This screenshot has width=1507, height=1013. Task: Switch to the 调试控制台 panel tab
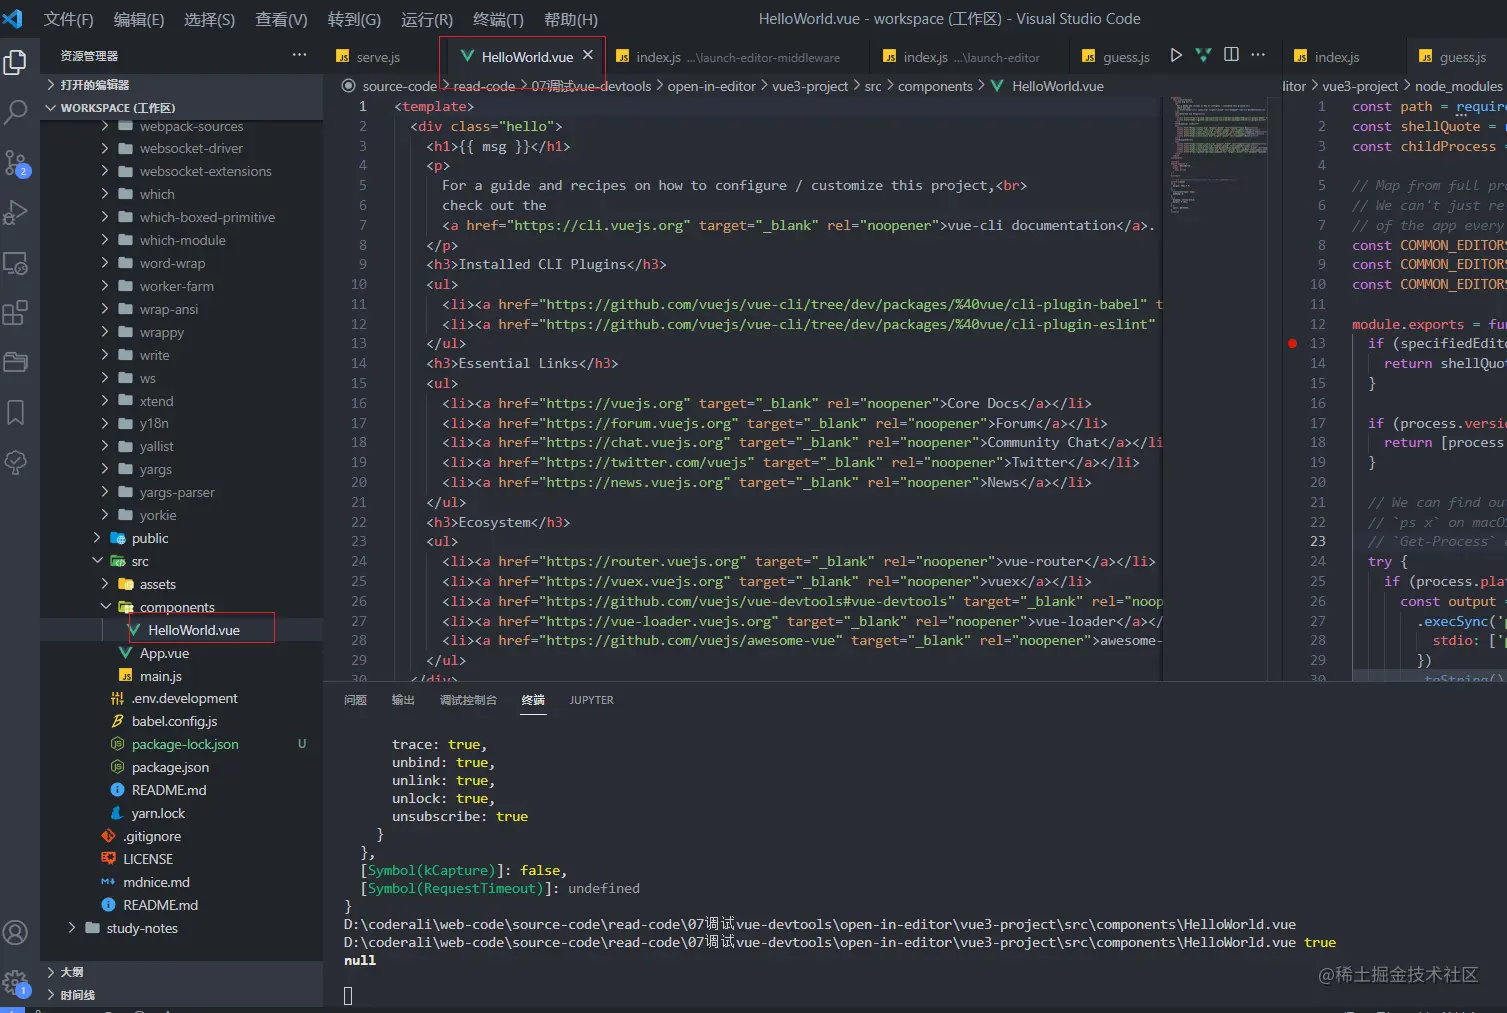point(468,700)
